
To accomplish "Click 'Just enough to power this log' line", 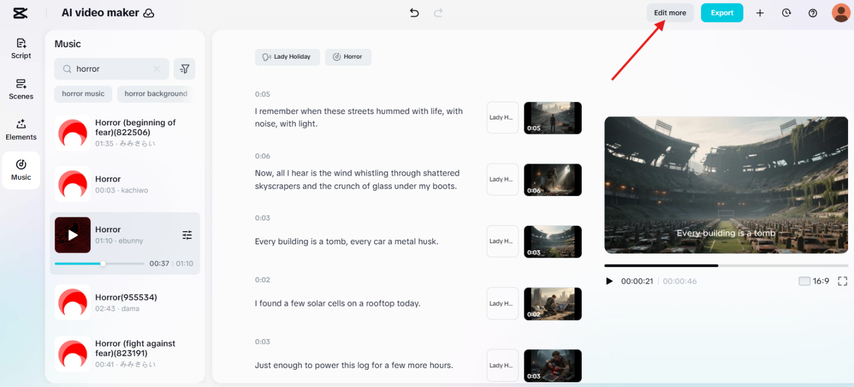I will pos(354,366).
